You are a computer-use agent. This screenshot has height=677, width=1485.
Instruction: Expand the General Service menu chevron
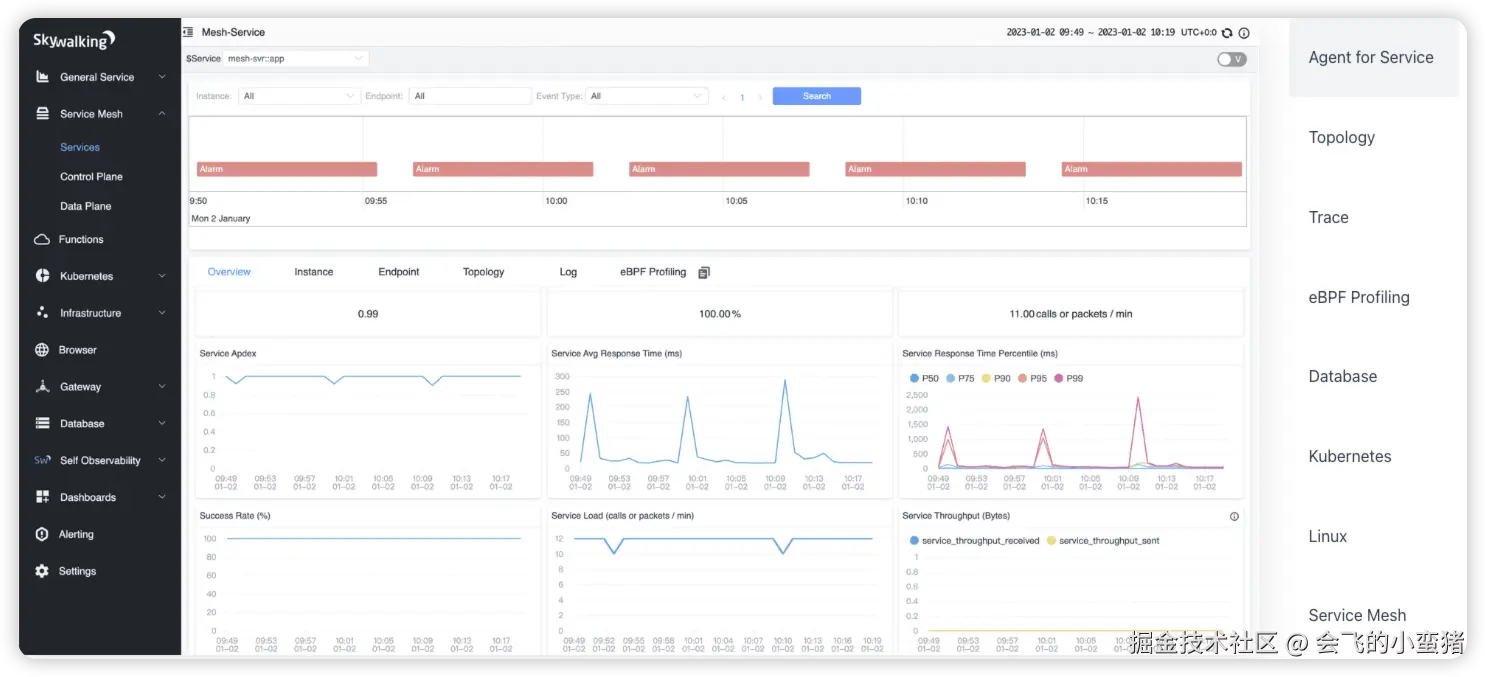click(162, 77)
